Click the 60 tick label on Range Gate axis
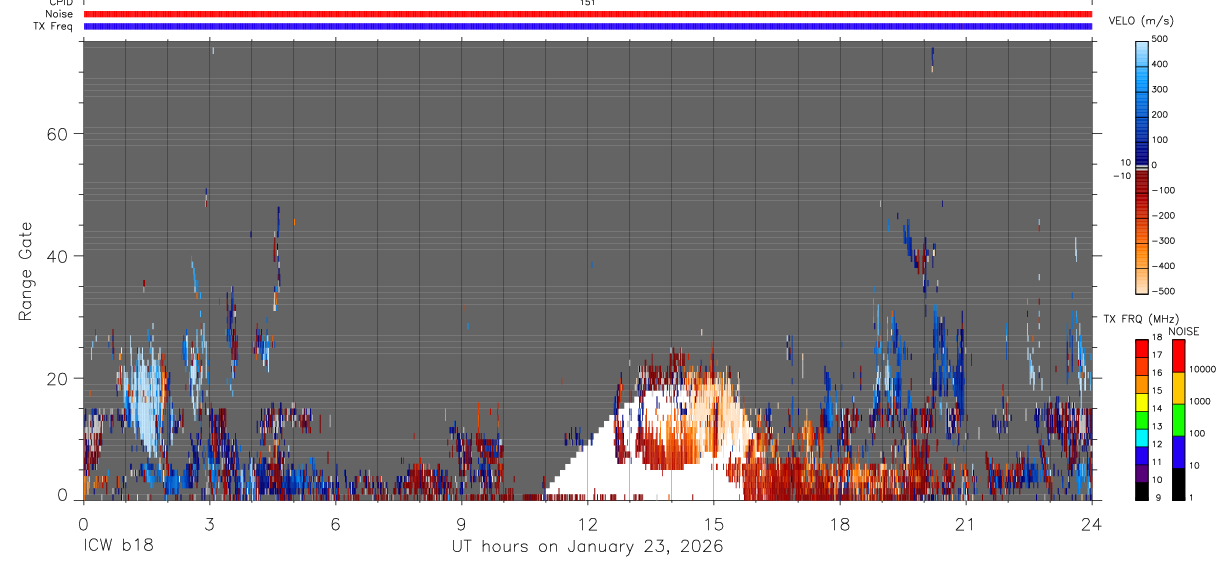Screen dimensions: 1228x567 tap(56, 134)
